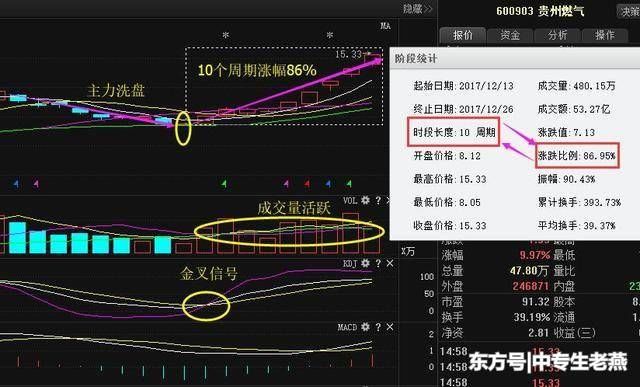Click the 成交量 480.15万 entry
Viewport: 640px width, 387px height.
[576, 86]
